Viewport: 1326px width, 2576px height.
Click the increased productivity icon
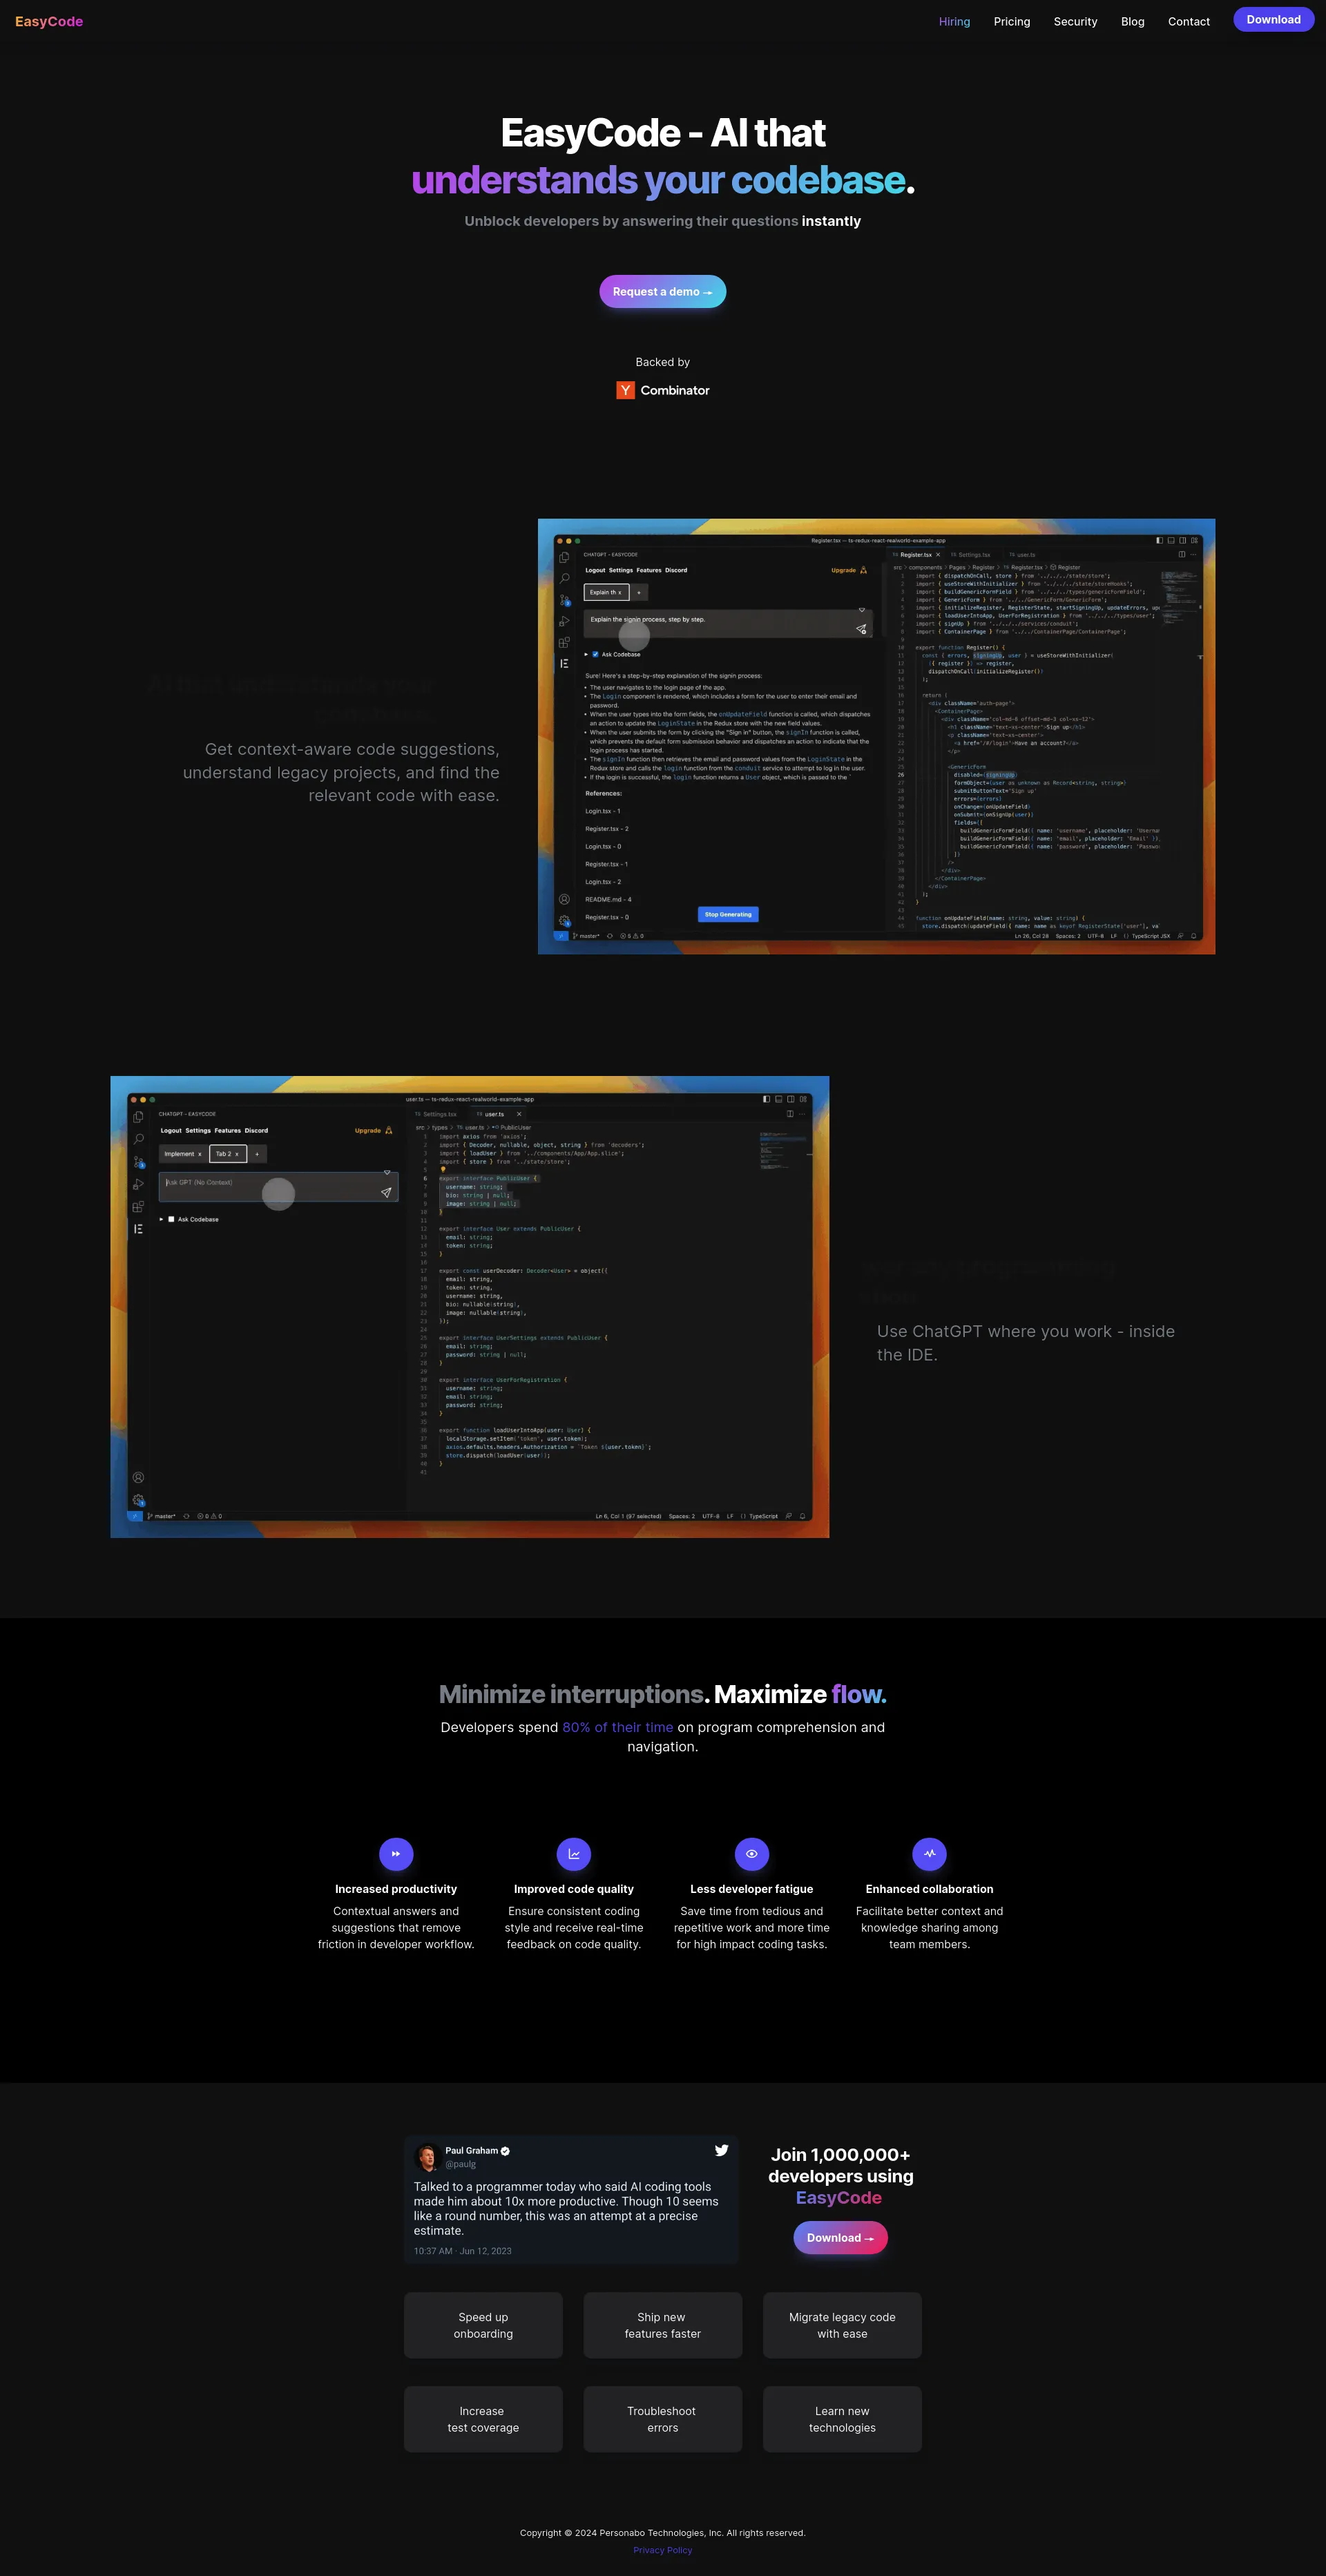point(396,1854)
